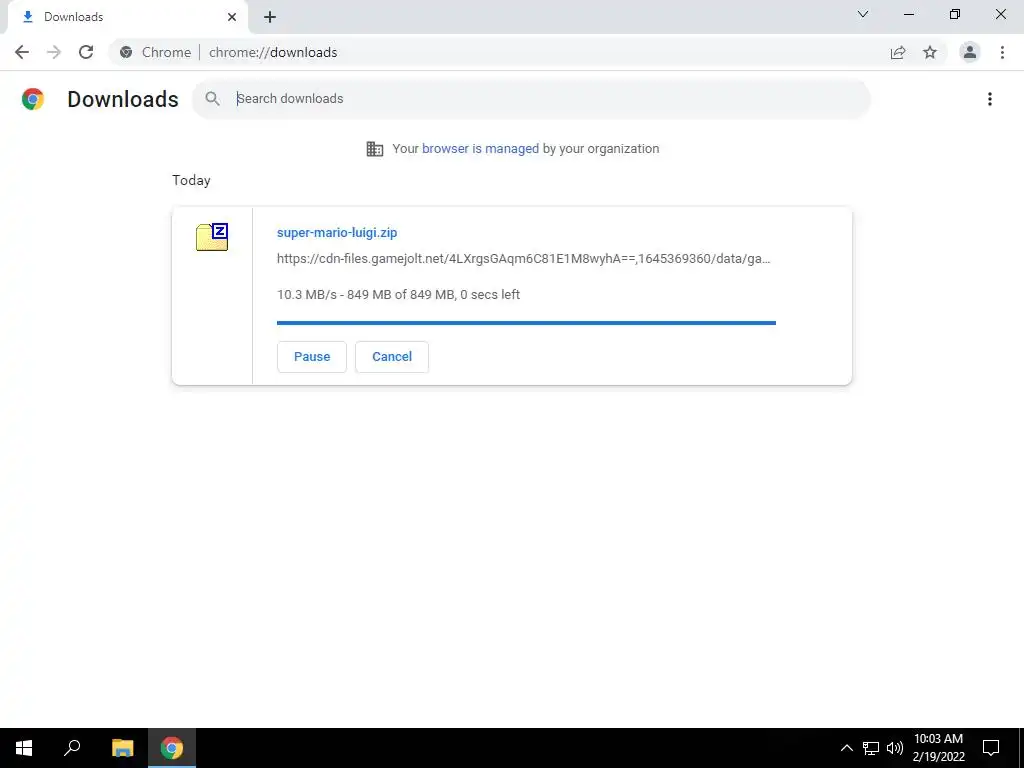Open the Chrome site info icon in address bar
The image size is (1024, 768).
[x=126, y=52]
